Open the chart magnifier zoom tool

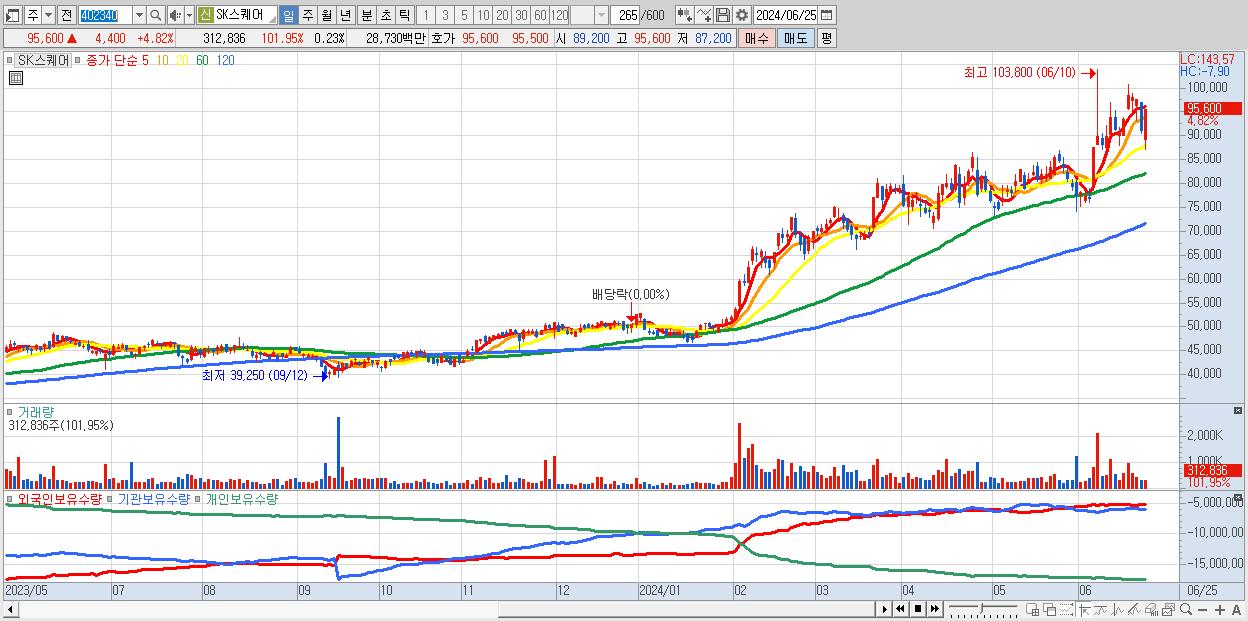[x=1186, y=609]
